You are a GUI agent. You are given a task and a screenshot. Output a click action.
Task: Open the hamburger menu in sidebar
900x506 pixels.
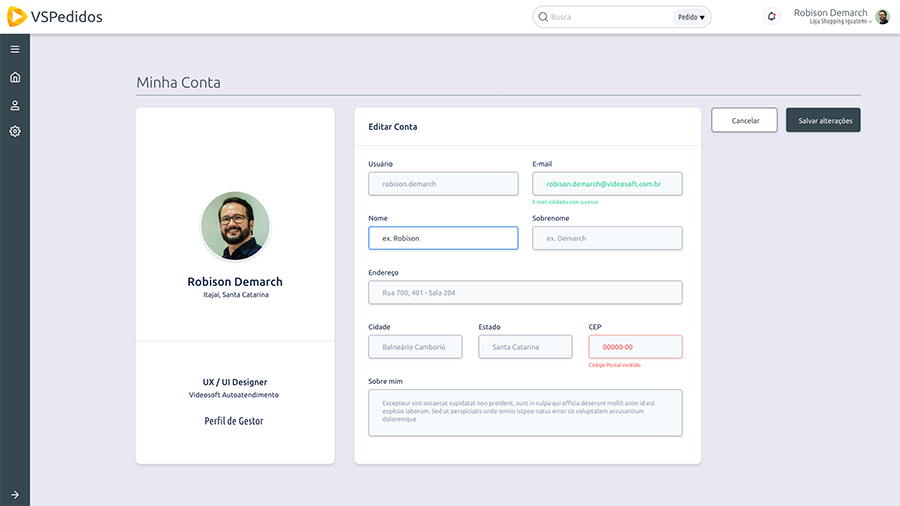[x=15, y=49]
